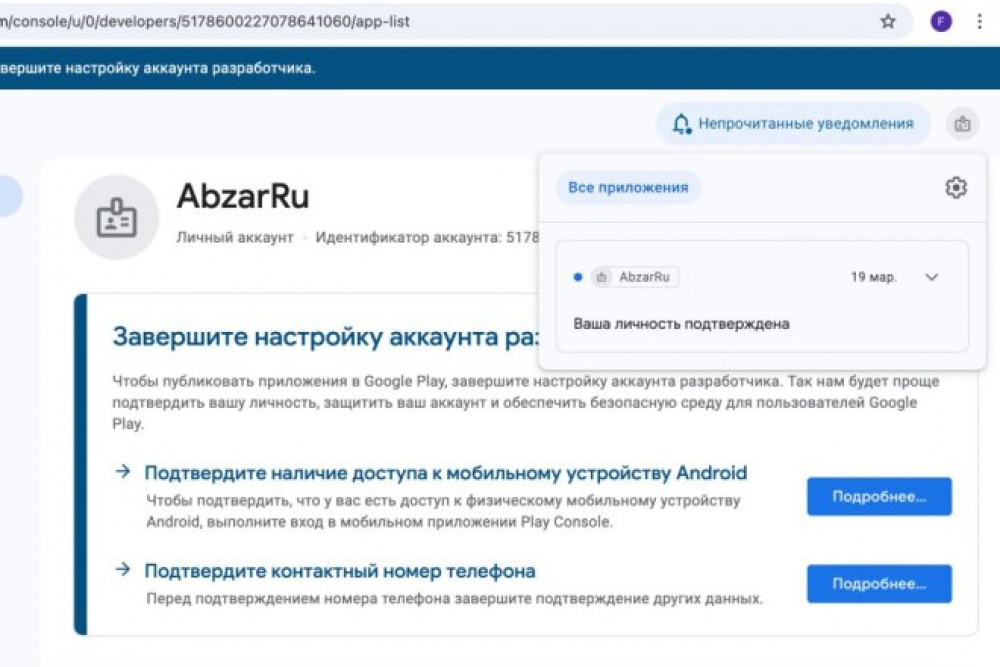Click 'Подробнее' for phone number confirmation
The height and width of the screenshot is (667, 1000).
pos(879,583)
